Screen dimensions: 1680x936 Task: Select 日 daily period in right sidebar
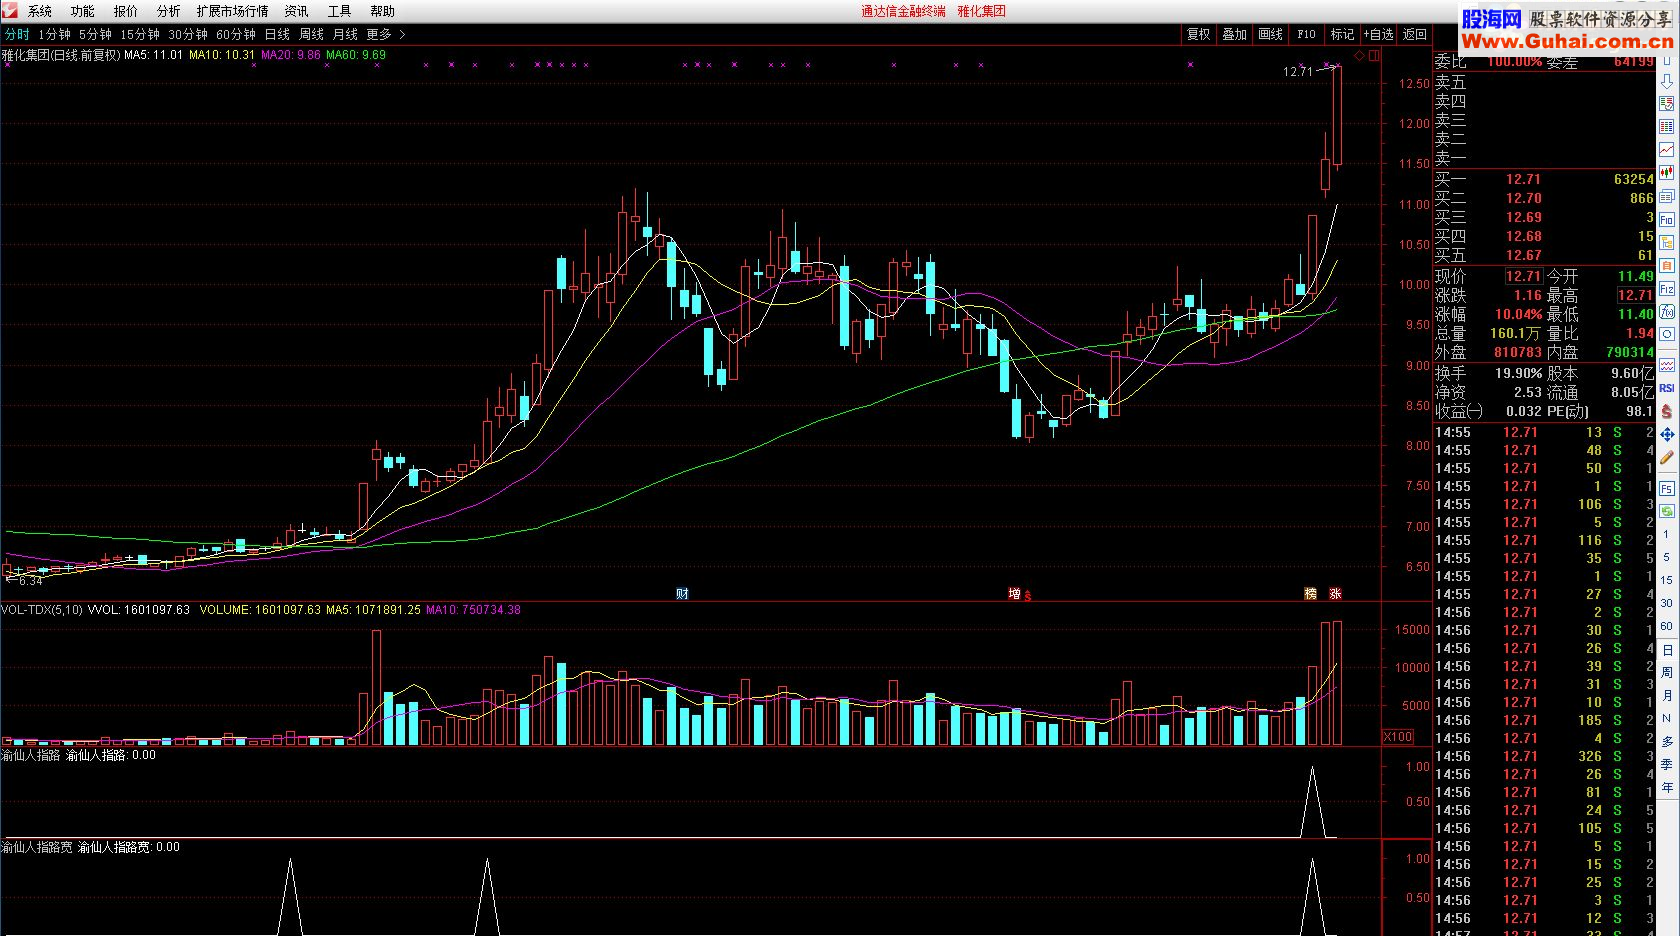pyautogui.click(x=1667, y=650)
